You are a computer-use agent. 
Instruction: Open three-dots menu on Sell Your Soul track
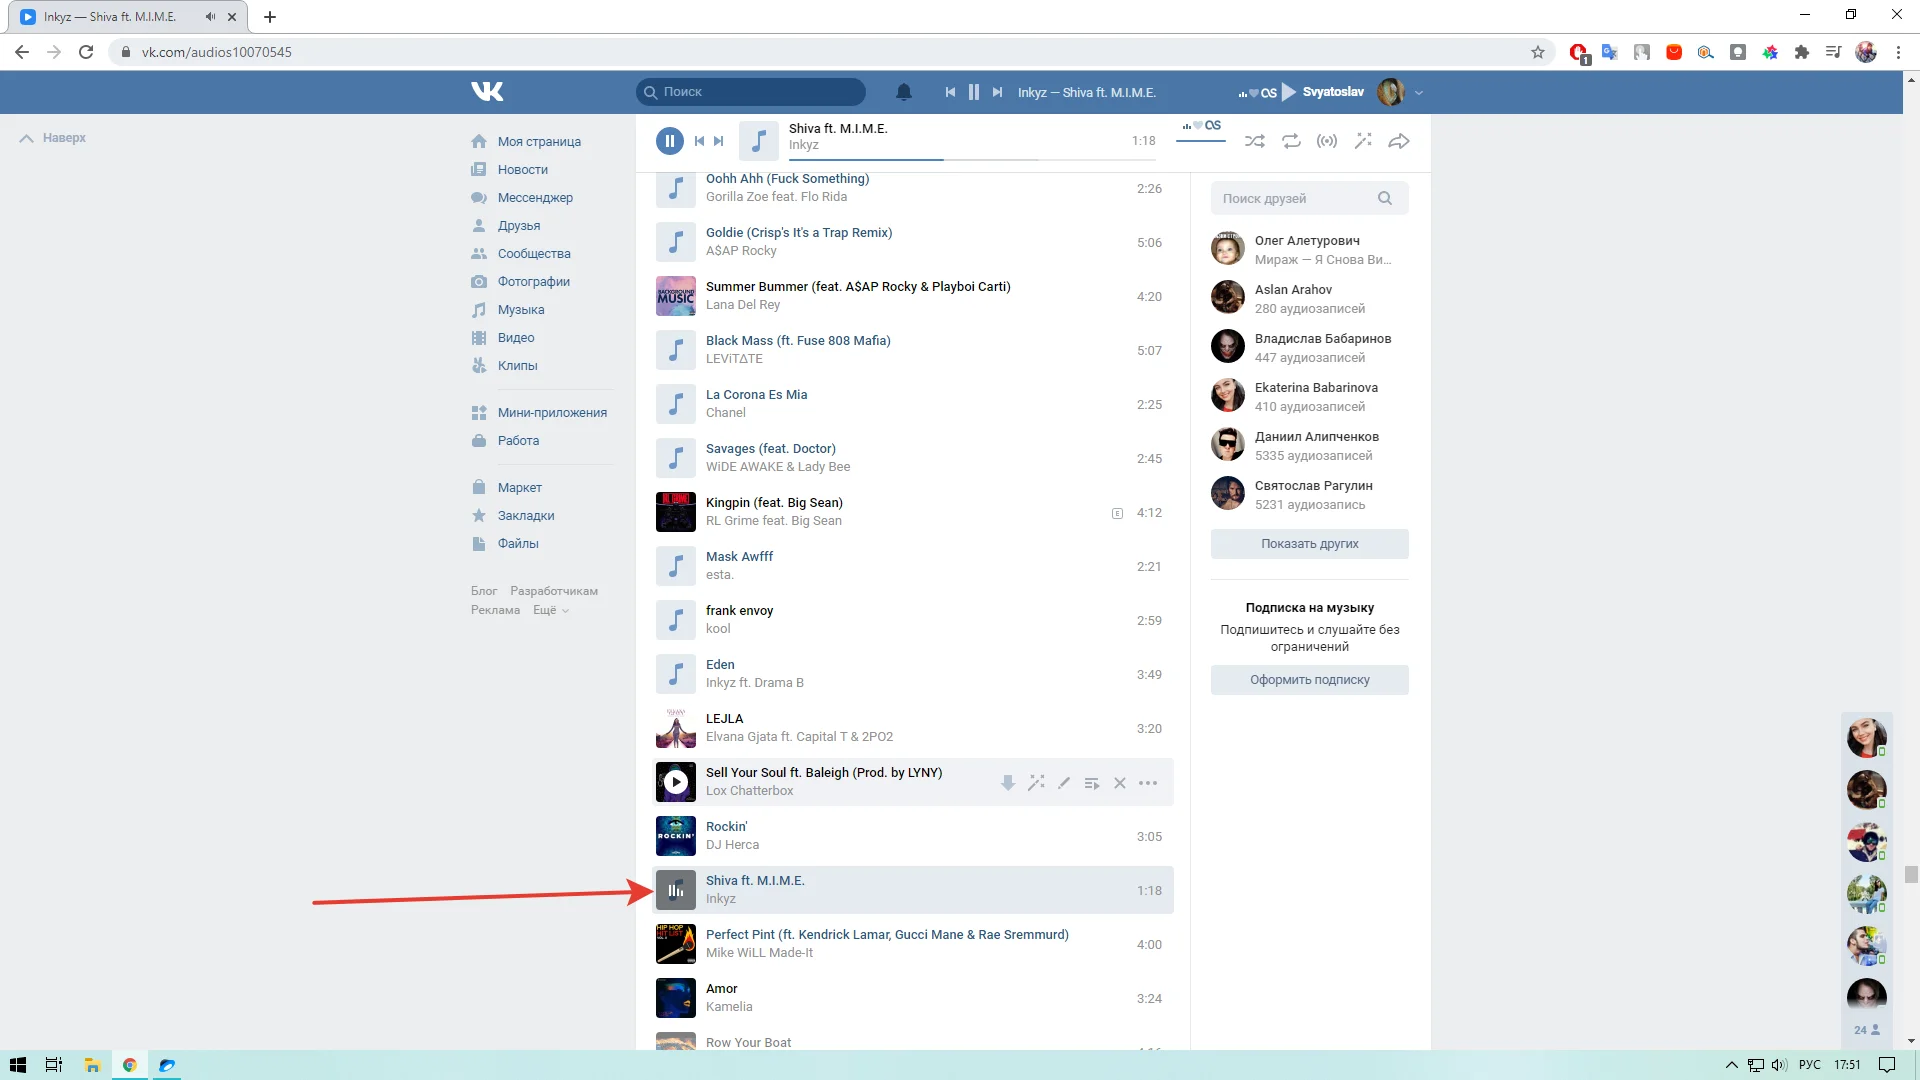[1148, 783]
